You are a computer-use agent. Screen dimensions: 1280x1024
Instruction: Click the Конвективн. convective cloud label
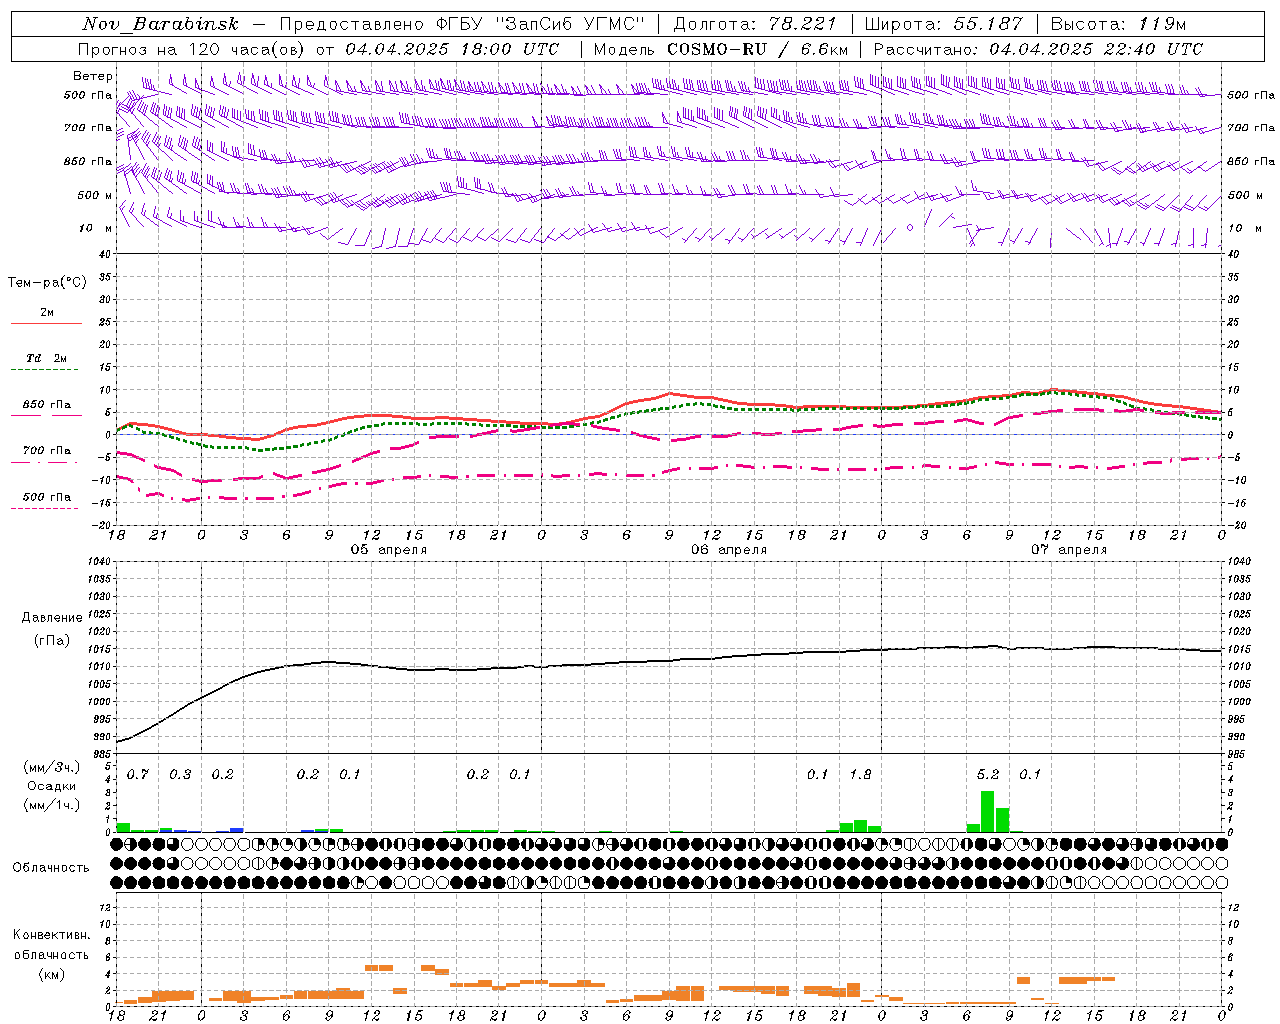pyautogui.click(x=51, y=935)
